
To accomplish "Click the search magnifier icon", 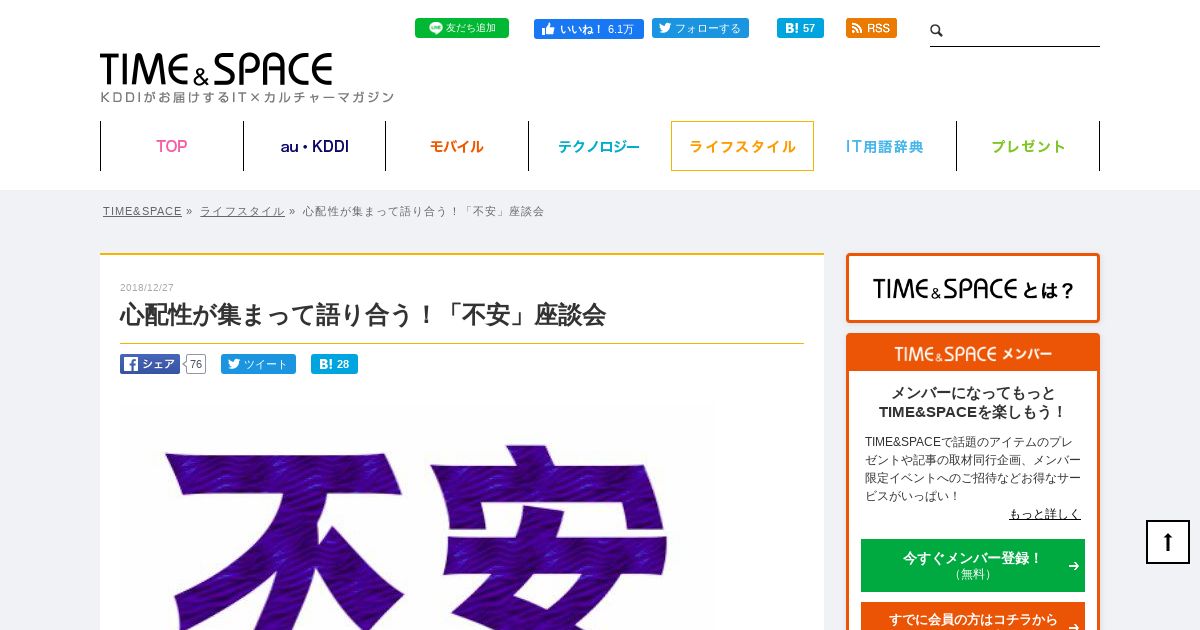I will [937, 31].
